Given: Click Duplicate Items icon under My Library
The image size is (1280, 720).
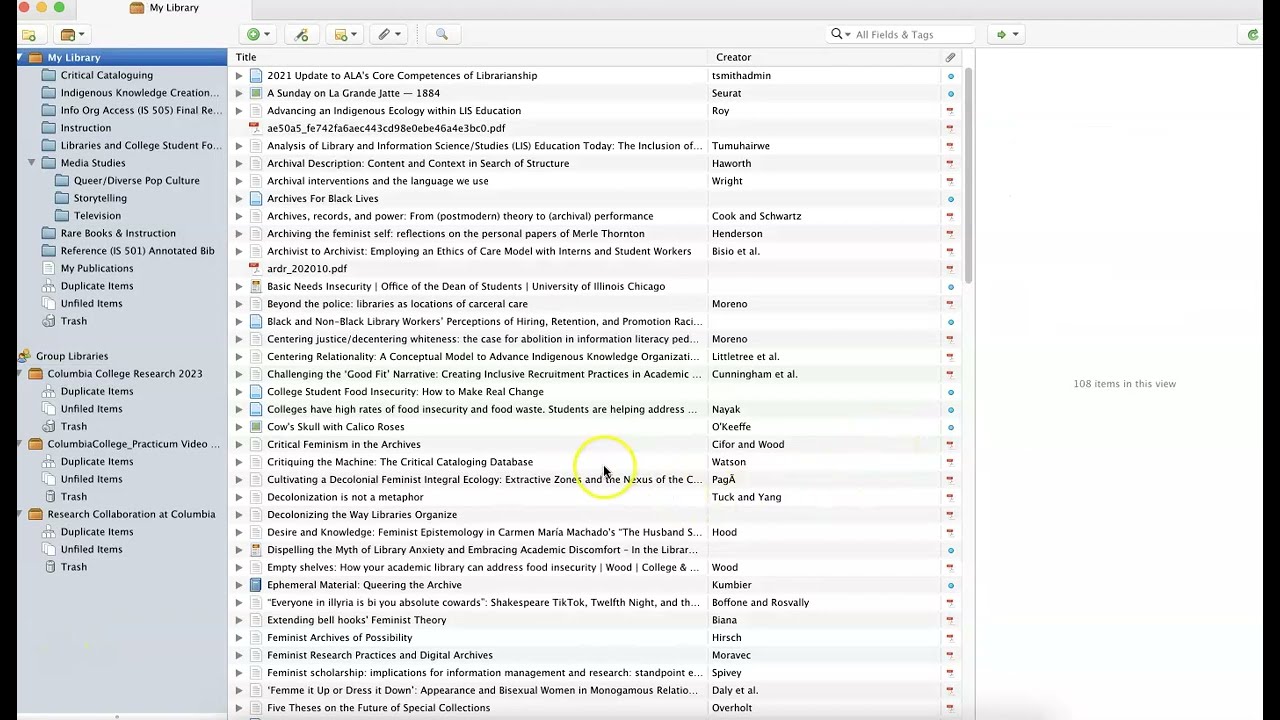Looking at the screenshot, I should (50, 286).
